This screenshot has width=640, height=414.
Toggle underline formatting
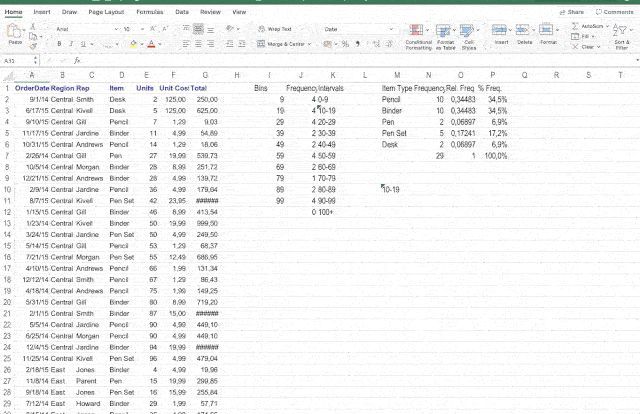click(82, 44)
